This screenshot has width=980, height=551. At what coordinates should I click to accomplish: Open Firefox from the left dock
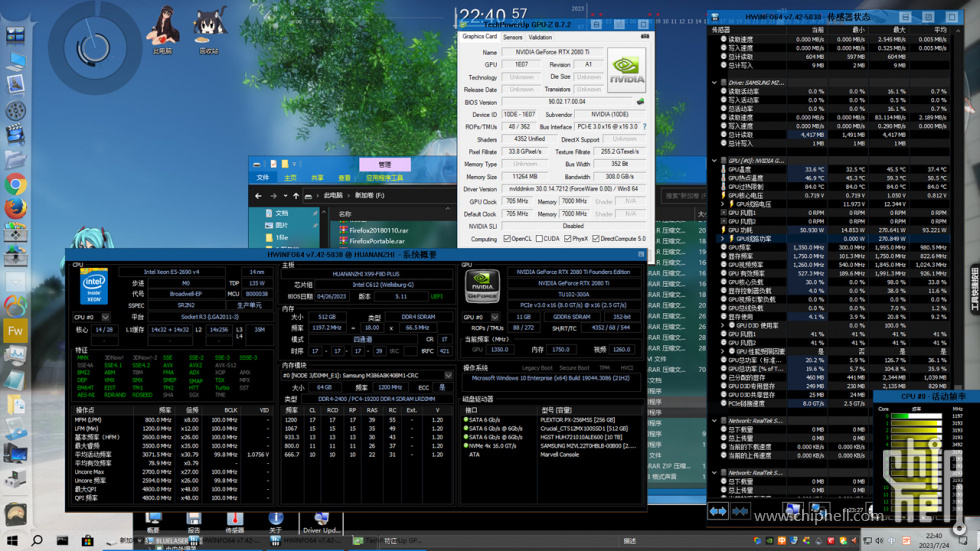[x=15, y=208]
